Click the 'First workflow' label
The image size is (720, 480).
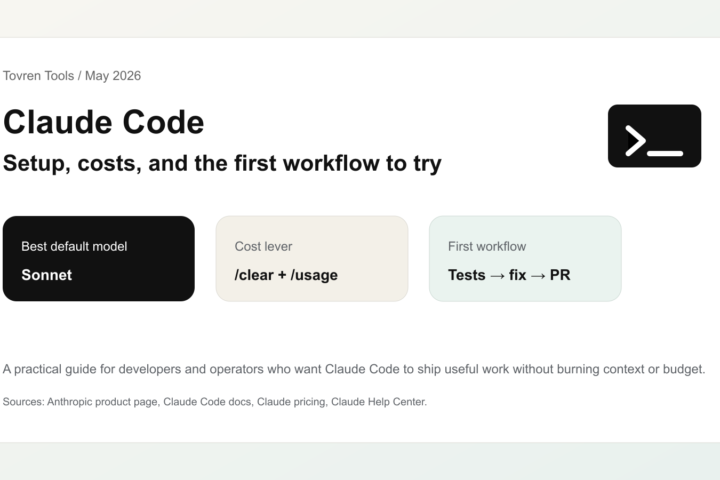tap(487, 246)
